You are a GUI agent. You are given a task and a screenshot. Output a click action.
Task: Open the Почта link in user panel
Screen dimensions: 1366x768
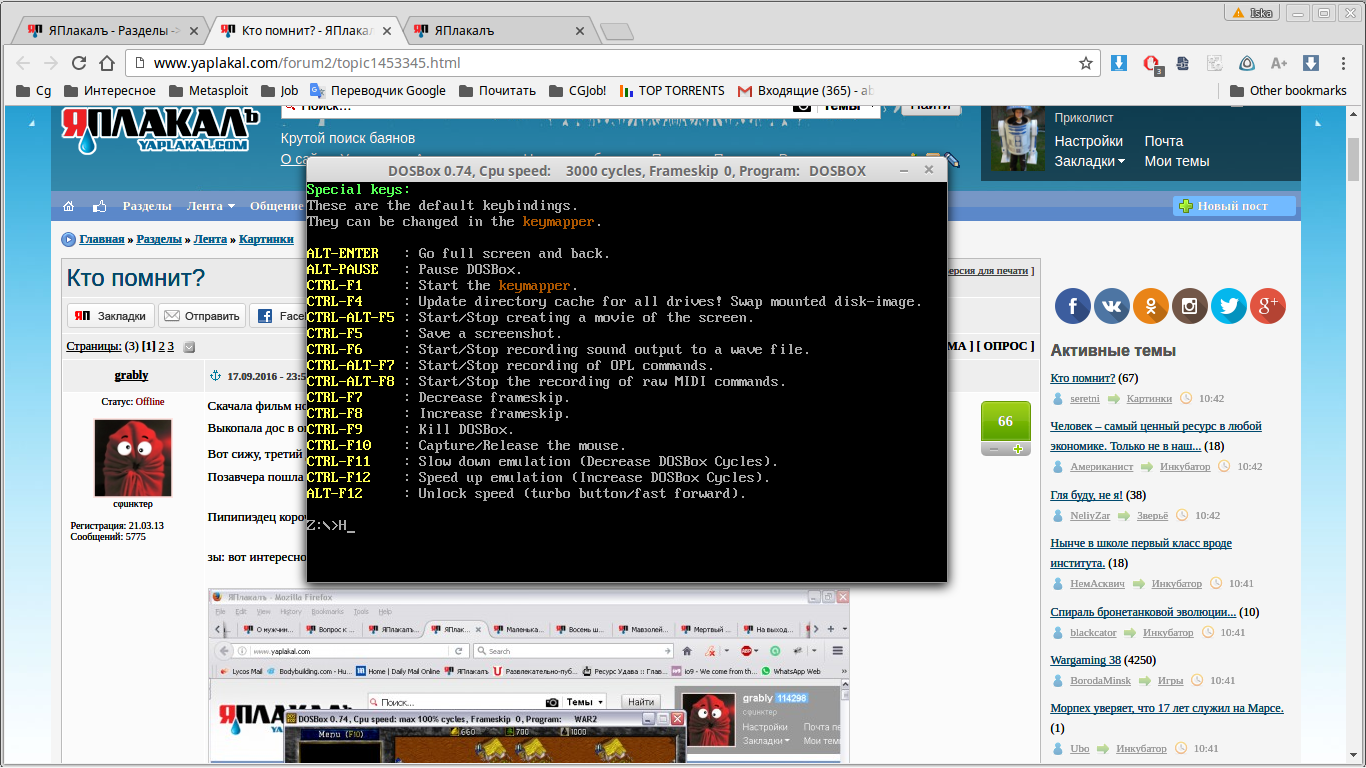tap(1164, 141)
